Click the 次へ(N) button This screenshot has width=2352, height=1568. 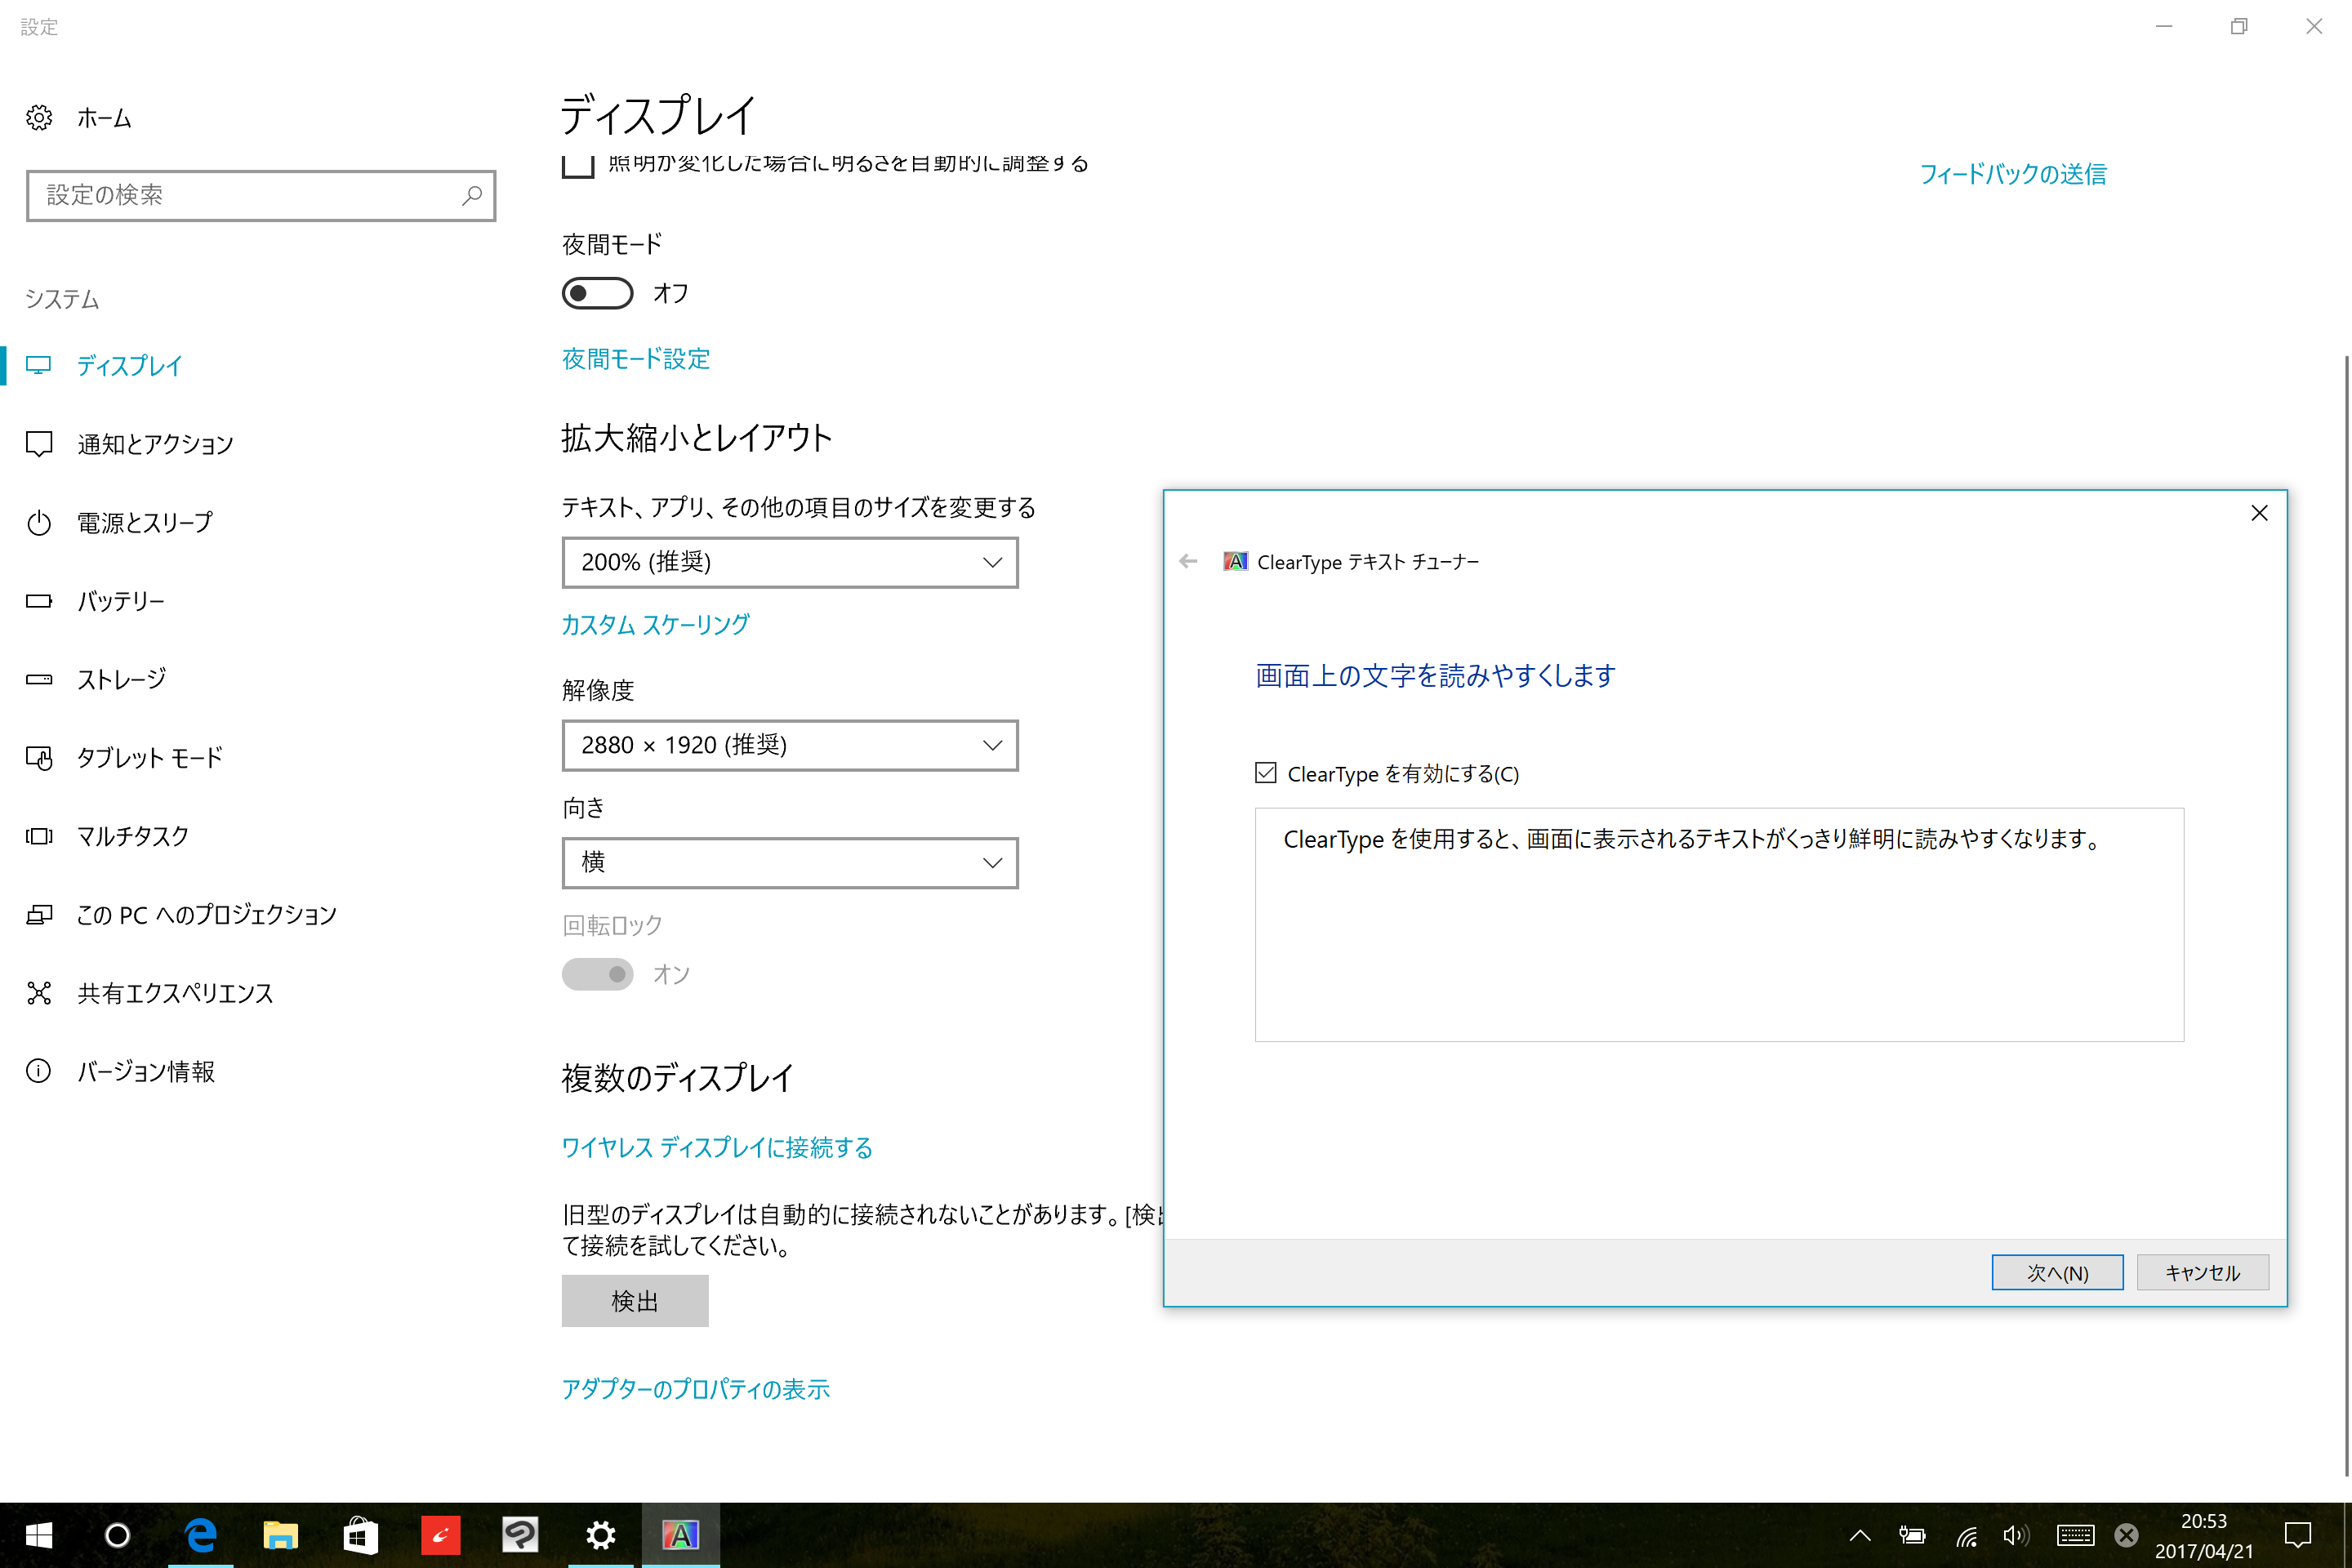click(x=2056, y=1272)
